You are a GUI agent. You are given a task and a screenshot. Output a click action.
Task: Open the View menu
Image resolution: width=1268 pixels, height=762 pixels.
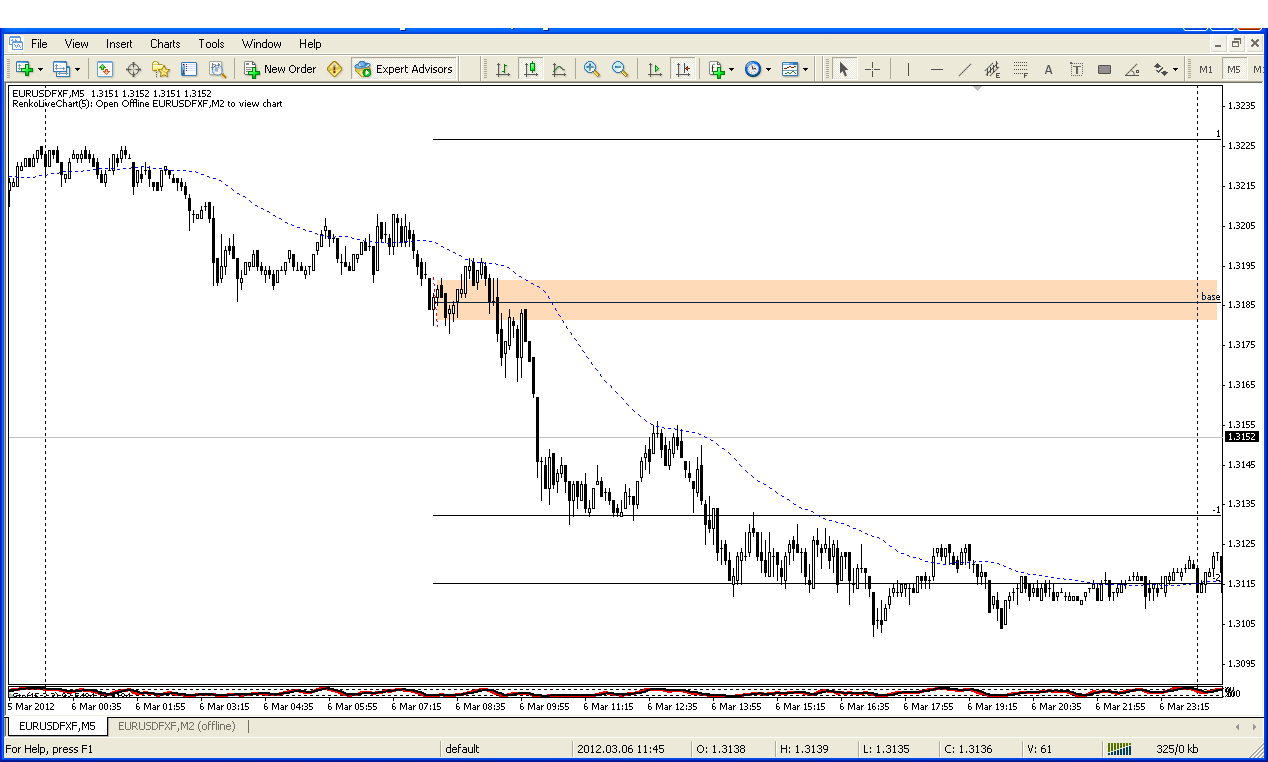point(77,44)
